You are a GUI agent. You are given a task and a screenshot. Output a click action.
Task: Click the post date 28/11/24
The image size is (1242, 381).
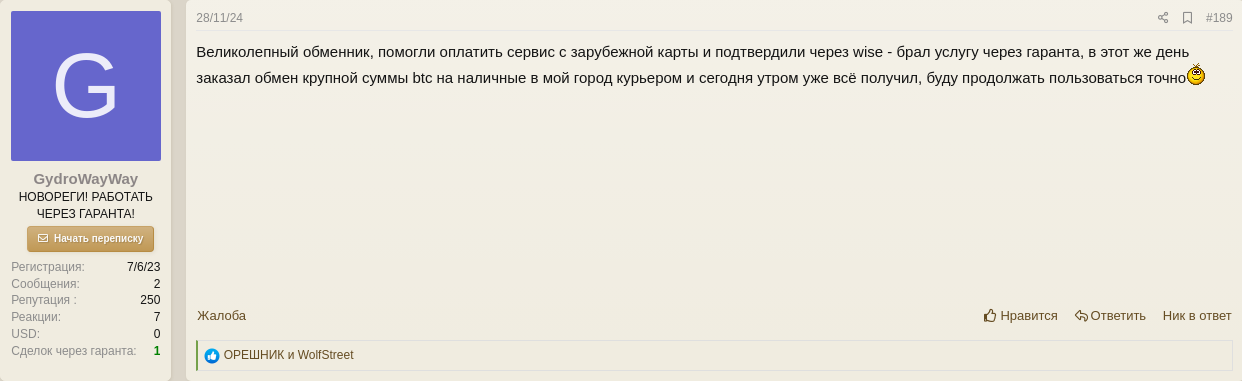[x=219, y=18]
